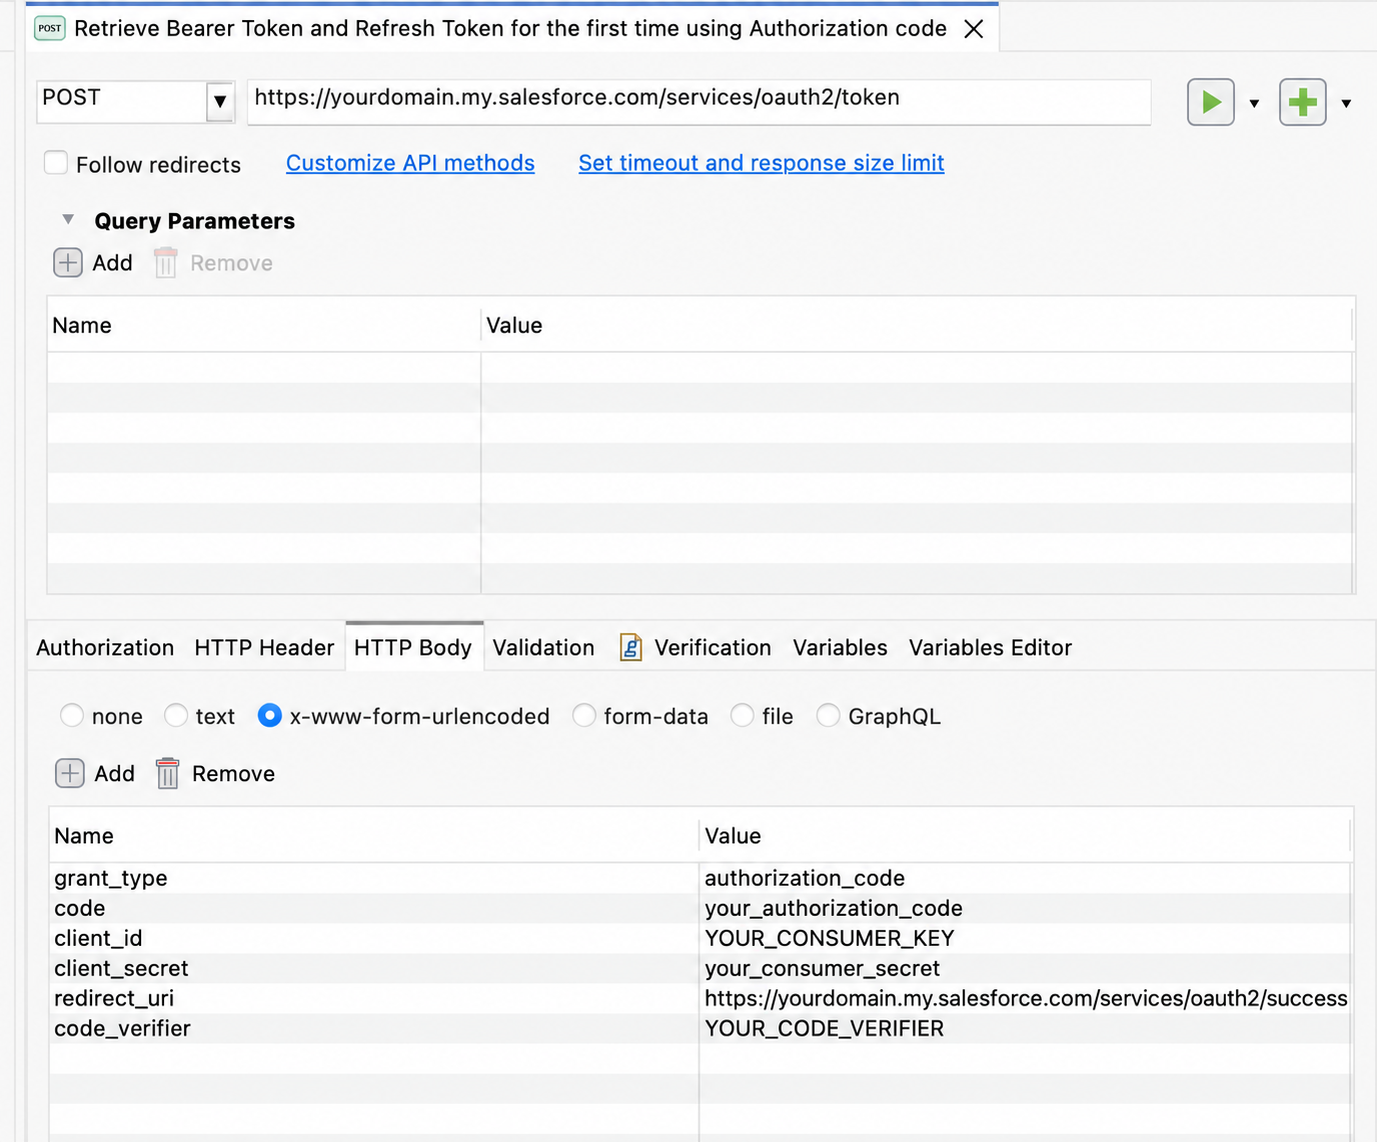Select the grant_type name cell

374,878
